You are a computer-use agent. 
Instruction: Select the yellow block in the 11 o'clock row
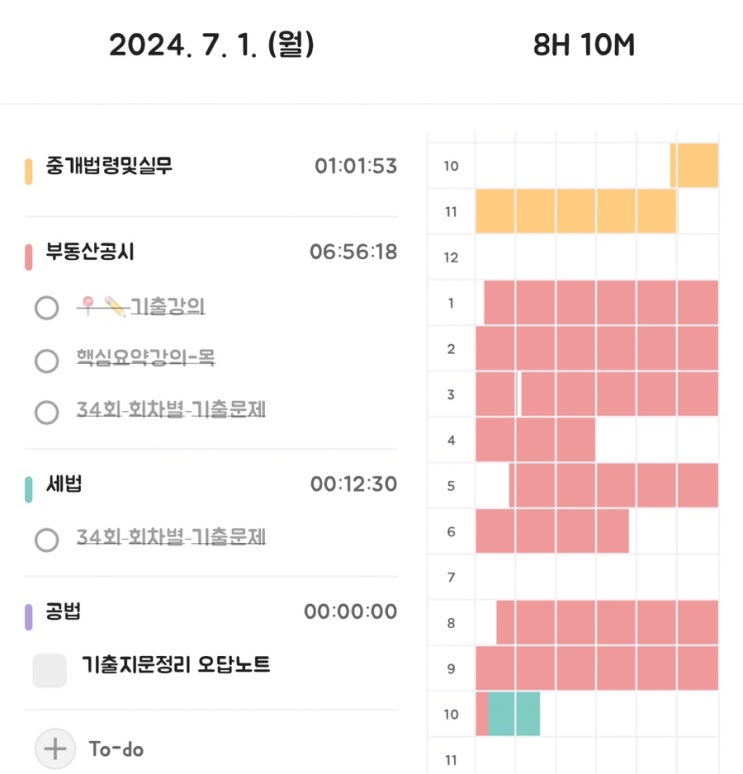pyautogui.click(x=576, y=211)
